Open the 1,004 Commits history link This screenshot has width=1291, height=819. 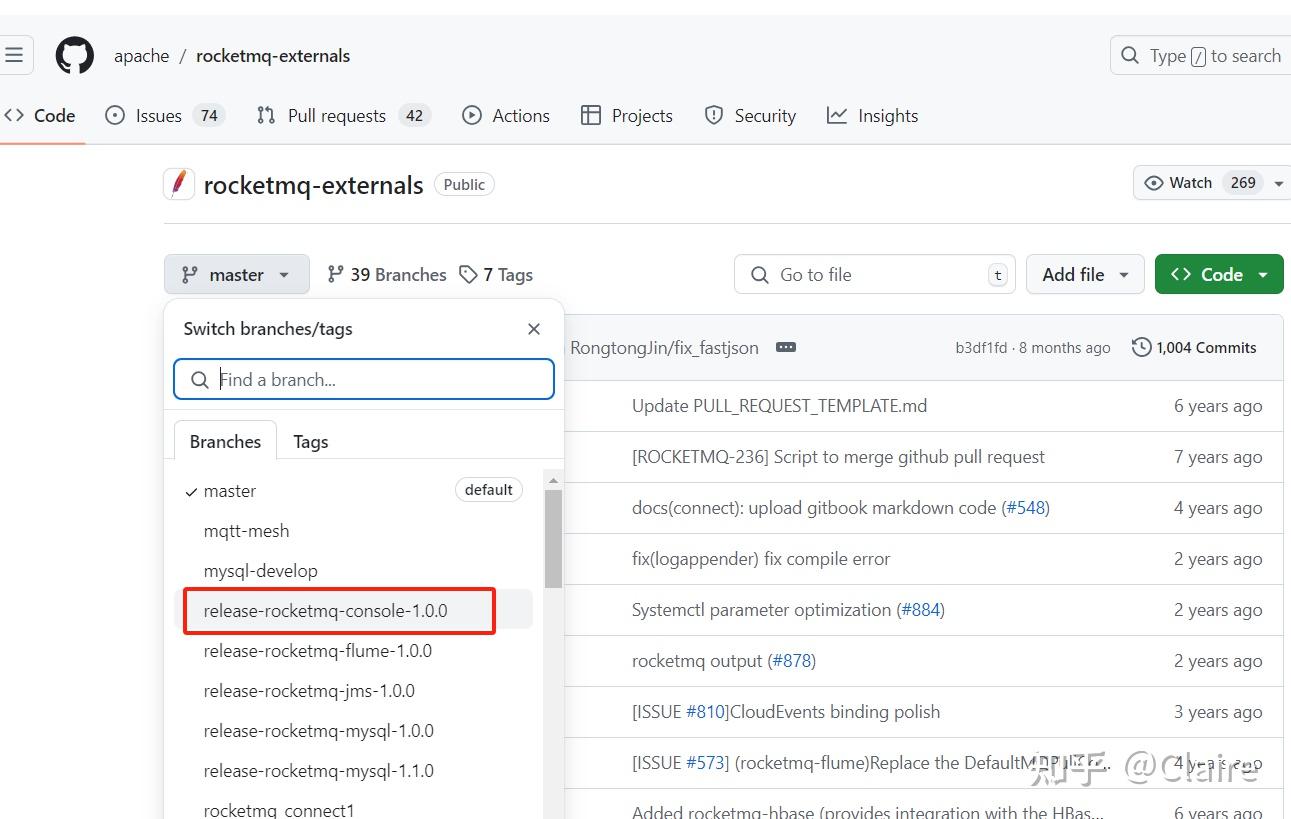coord(1206,347)
